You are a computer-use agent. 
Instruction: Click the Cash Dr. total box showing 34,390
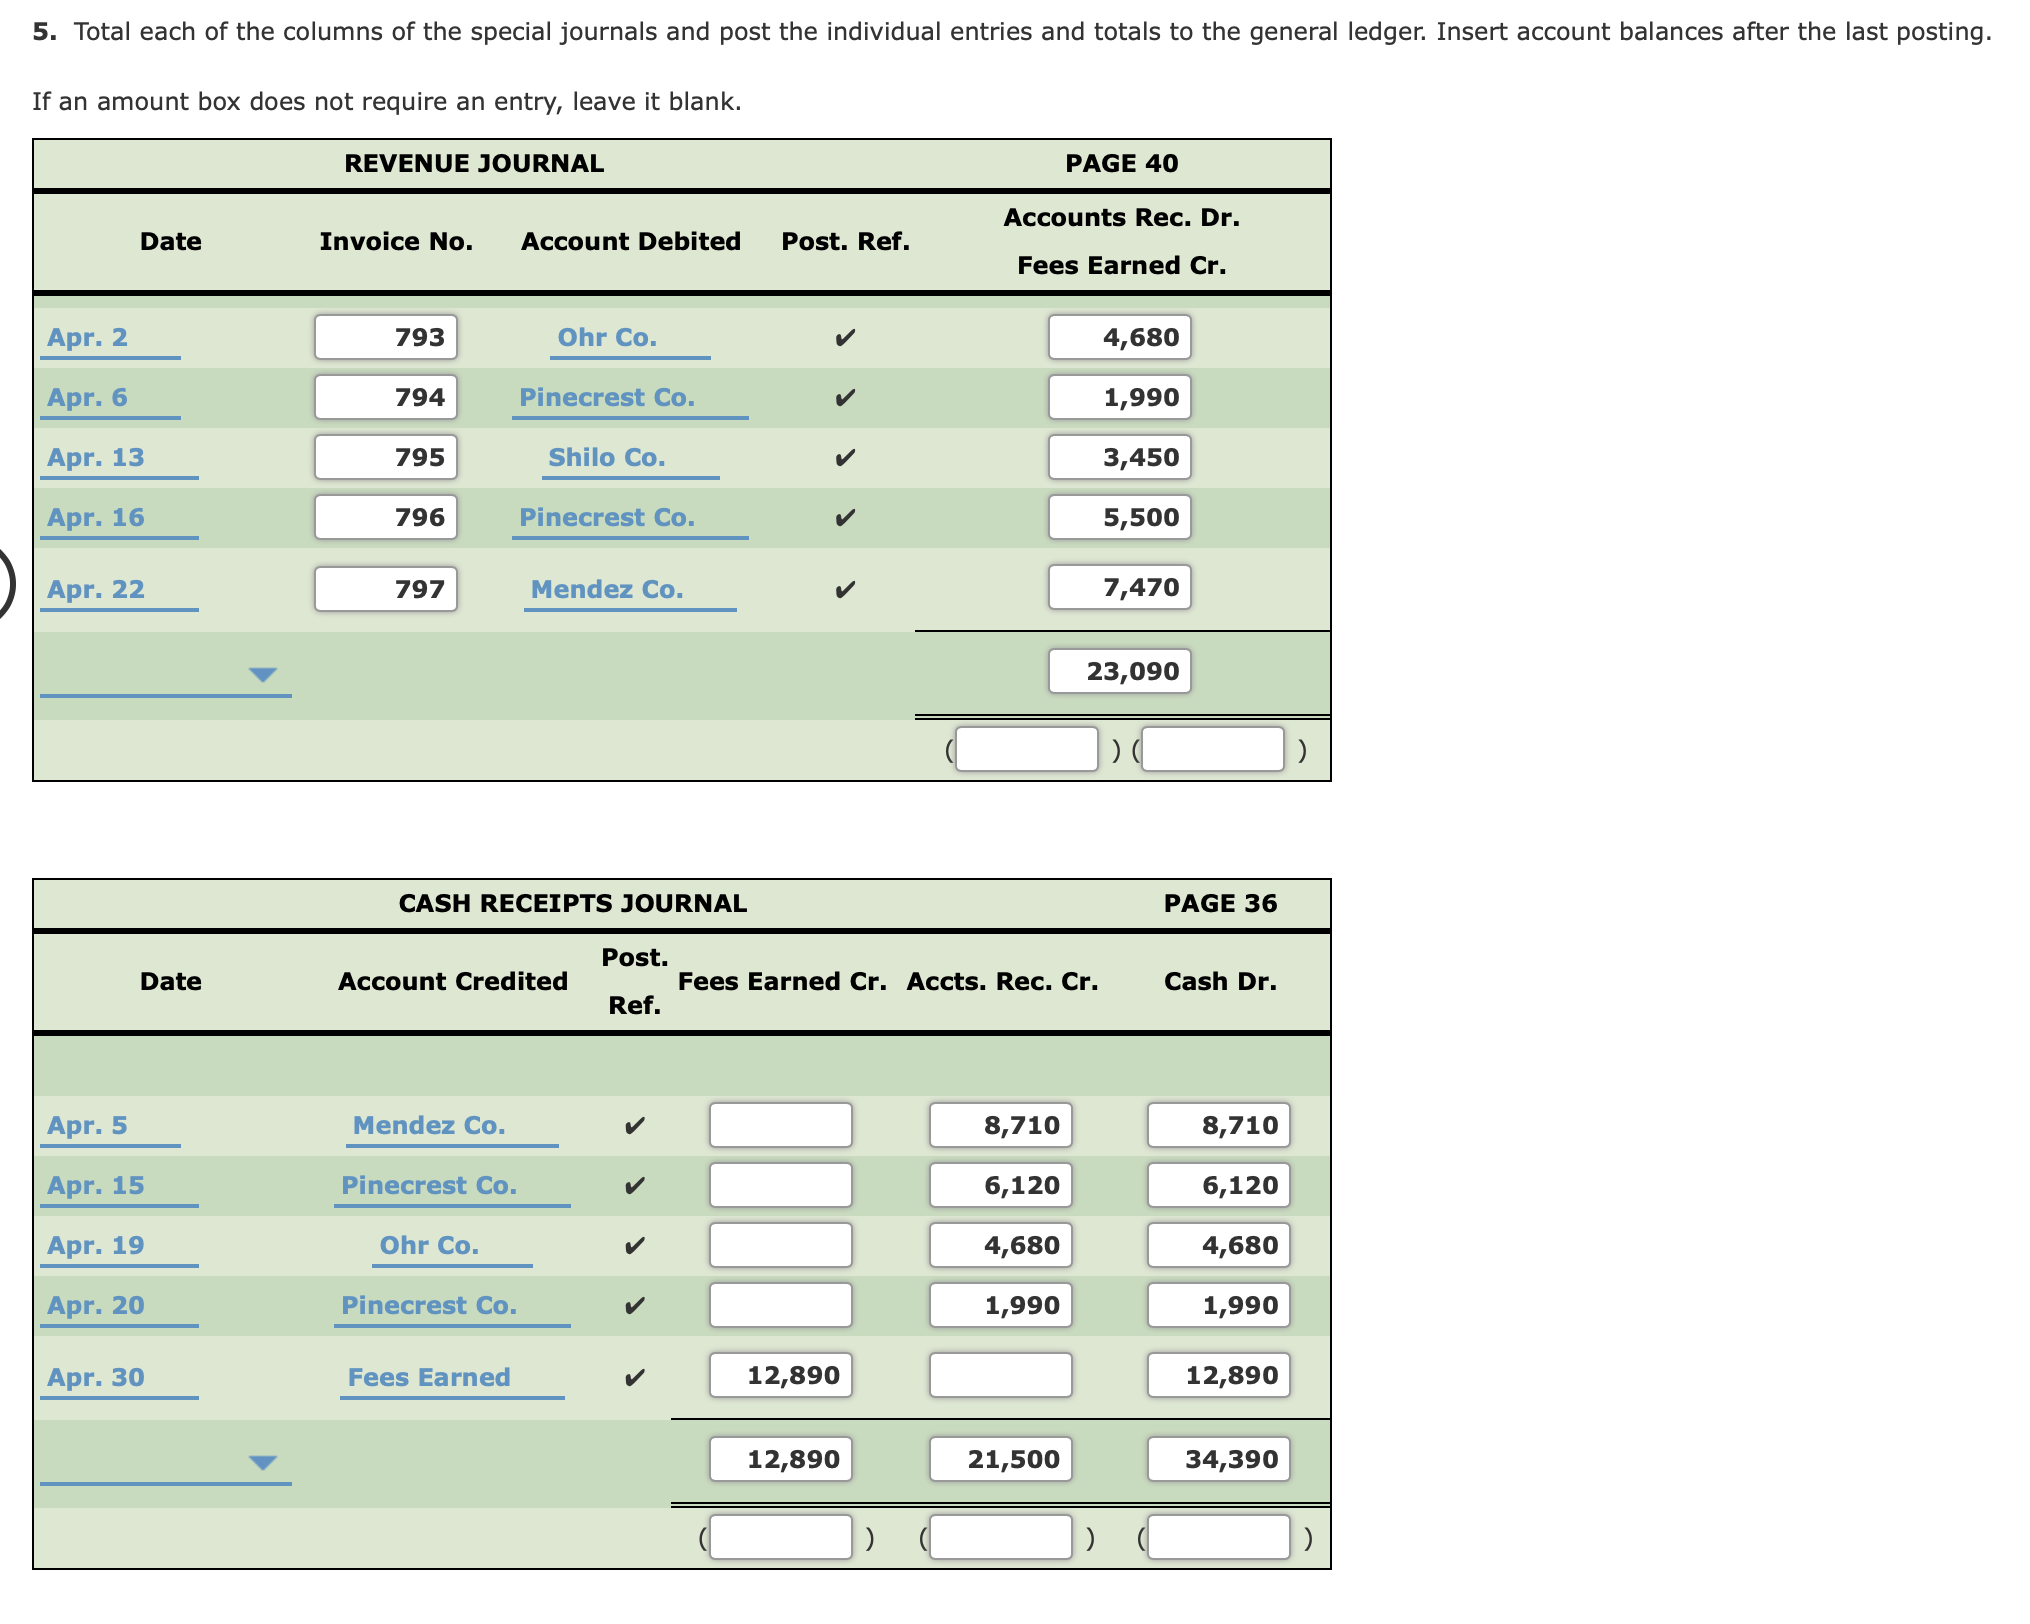point(1218,1459)
